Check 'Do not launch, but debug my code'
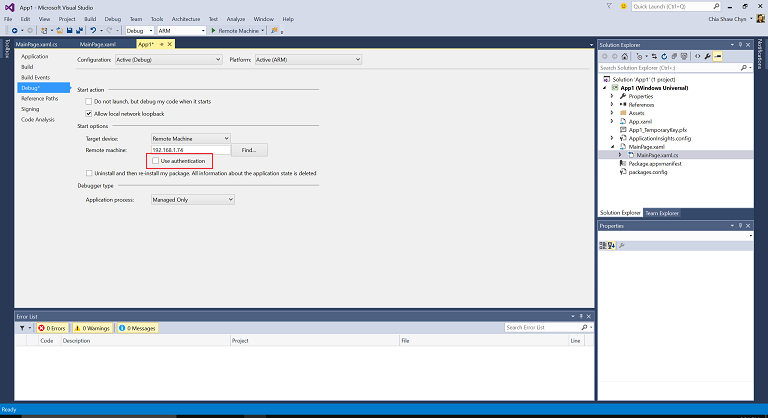 [89, 101]
